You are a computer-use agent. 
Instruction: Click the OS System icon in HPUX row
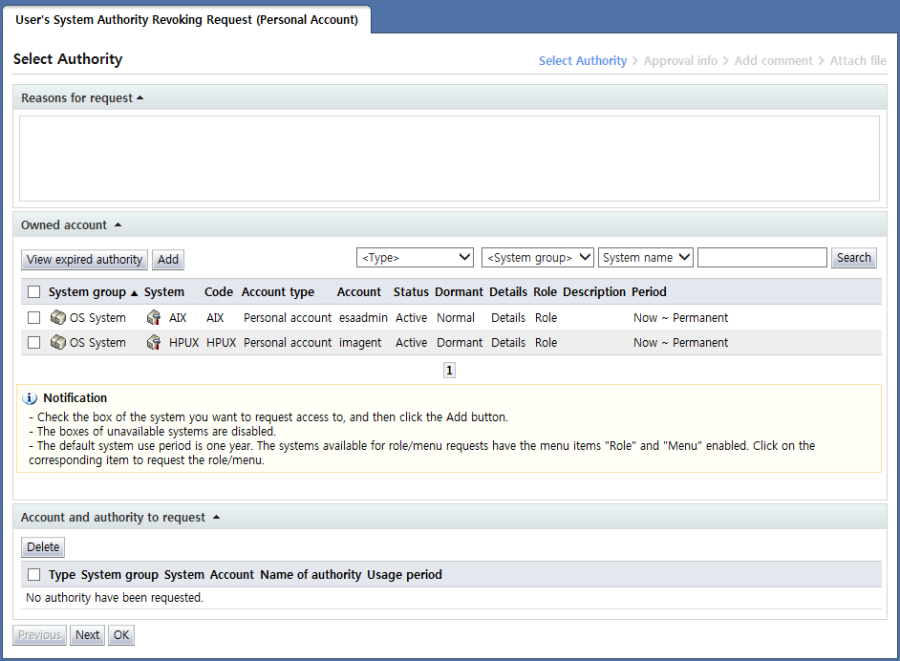point(57,343)
